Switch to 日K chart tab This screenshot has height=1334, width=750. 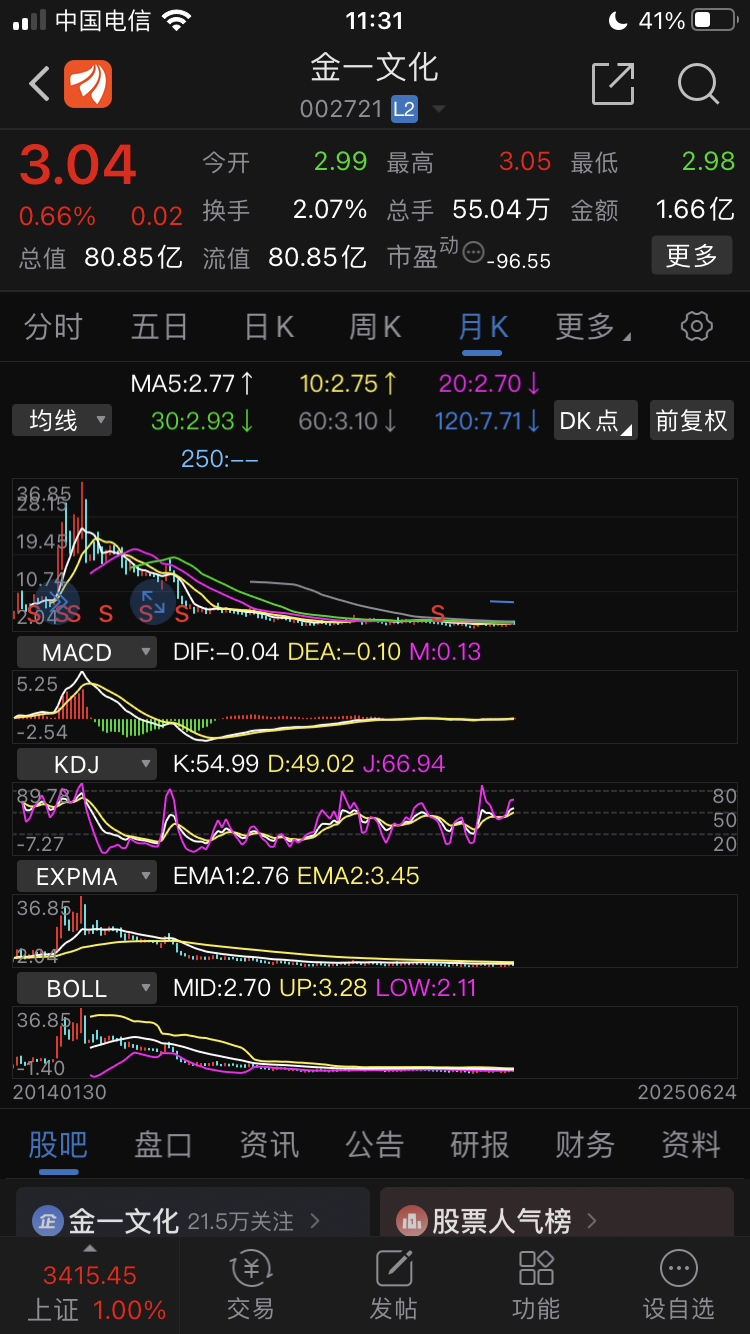[x=269, y=326]
